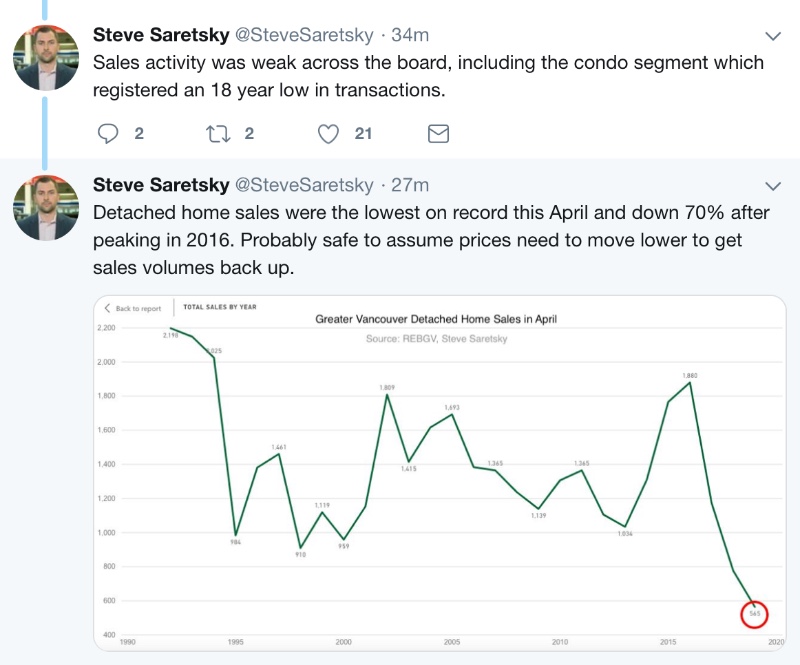Click the red circled 565 data point
This screenshot has width=800, height=665.
tap(754, 614)
